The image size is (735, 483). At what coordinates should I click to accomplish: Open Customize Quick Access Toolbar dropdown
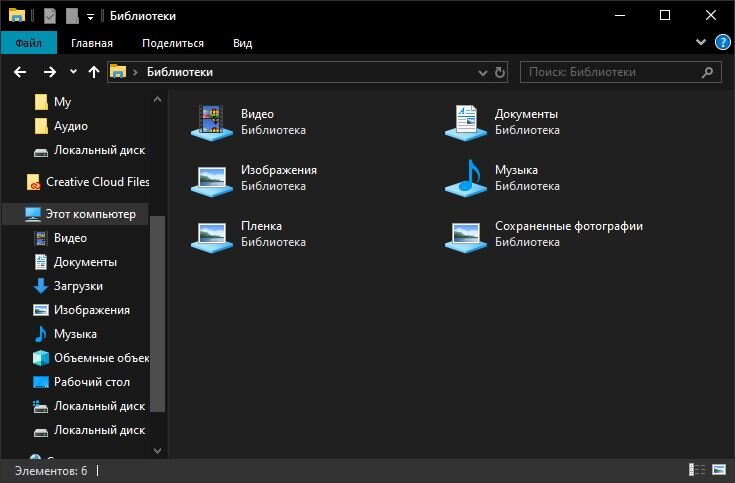pos(90,17)
